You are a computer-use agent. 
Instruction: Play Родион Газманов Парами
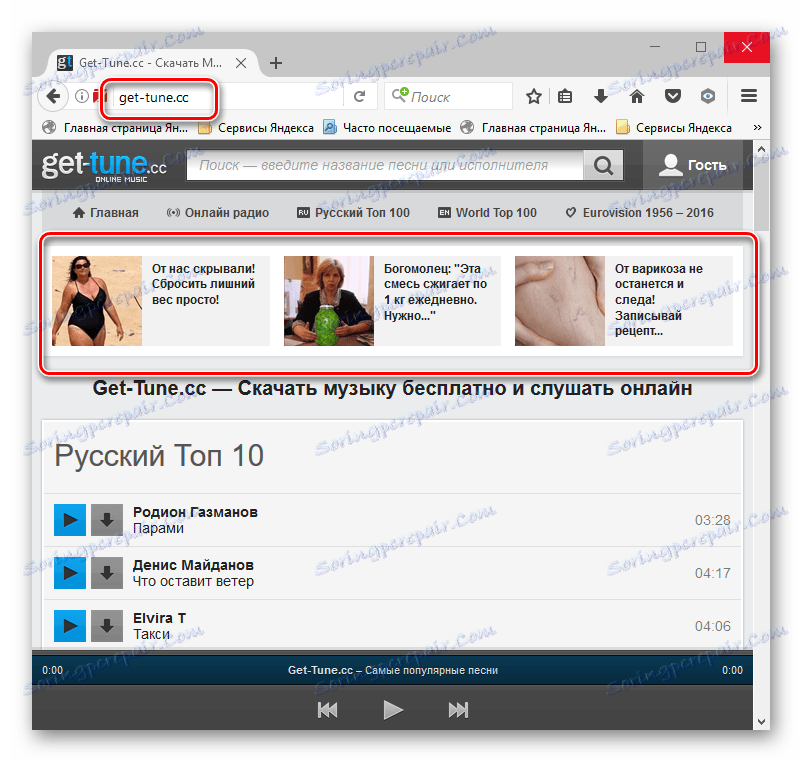coord(70,520)
